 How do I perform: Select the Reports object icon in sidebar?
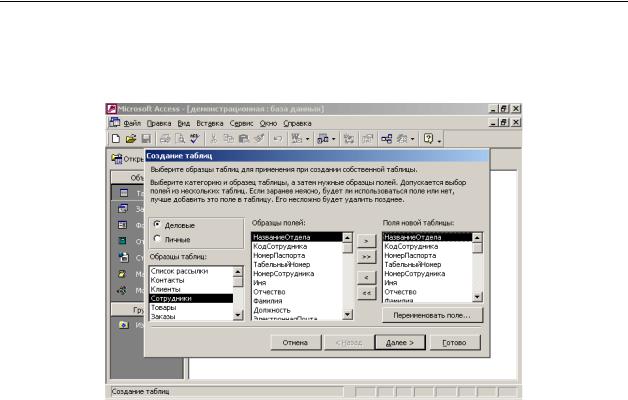[122, 241]
